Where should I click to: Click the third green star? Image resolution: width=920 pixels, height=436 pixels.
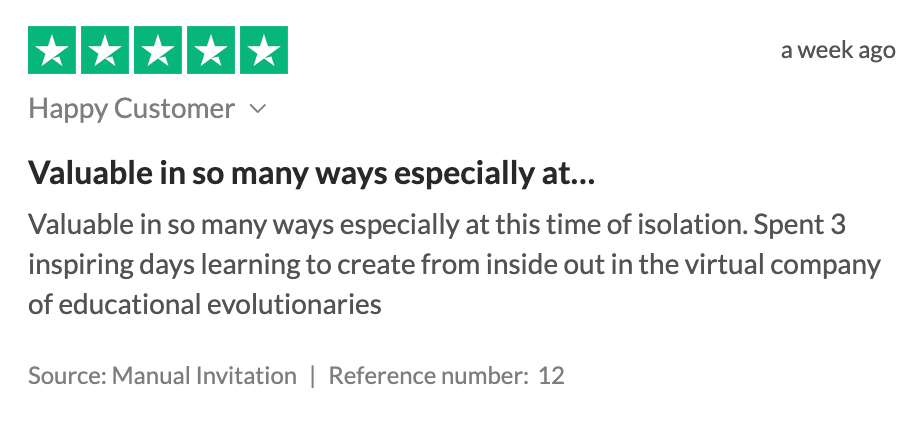point(158,50)
